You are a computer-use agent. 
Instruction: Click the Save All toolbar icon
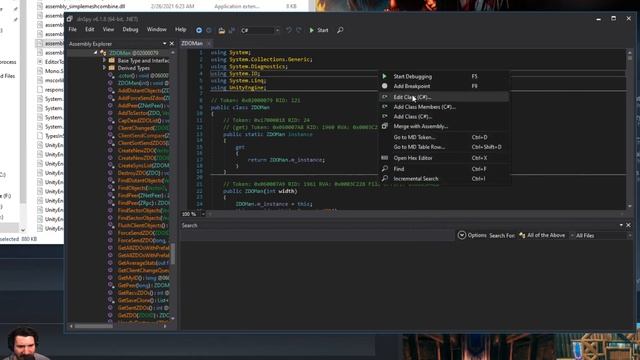click(x=231, y=30)
